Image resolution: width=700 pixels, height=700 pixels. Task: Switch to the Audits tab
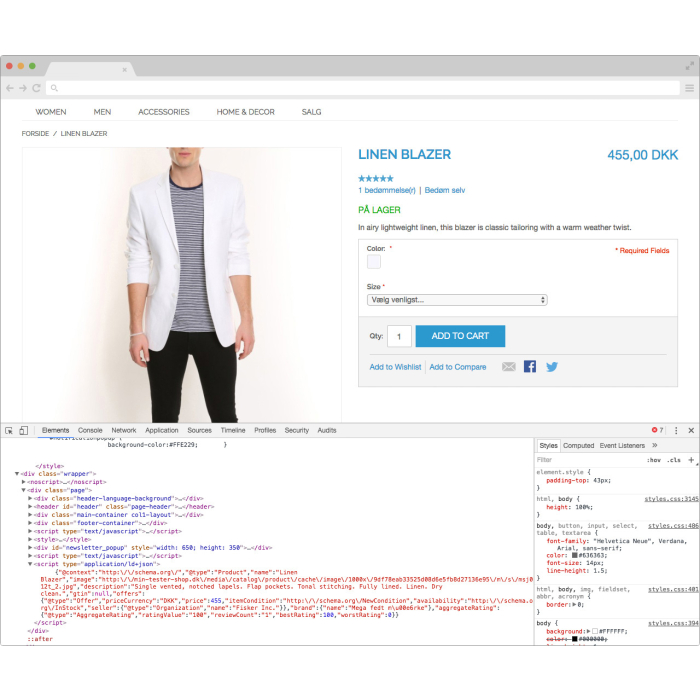327,430
